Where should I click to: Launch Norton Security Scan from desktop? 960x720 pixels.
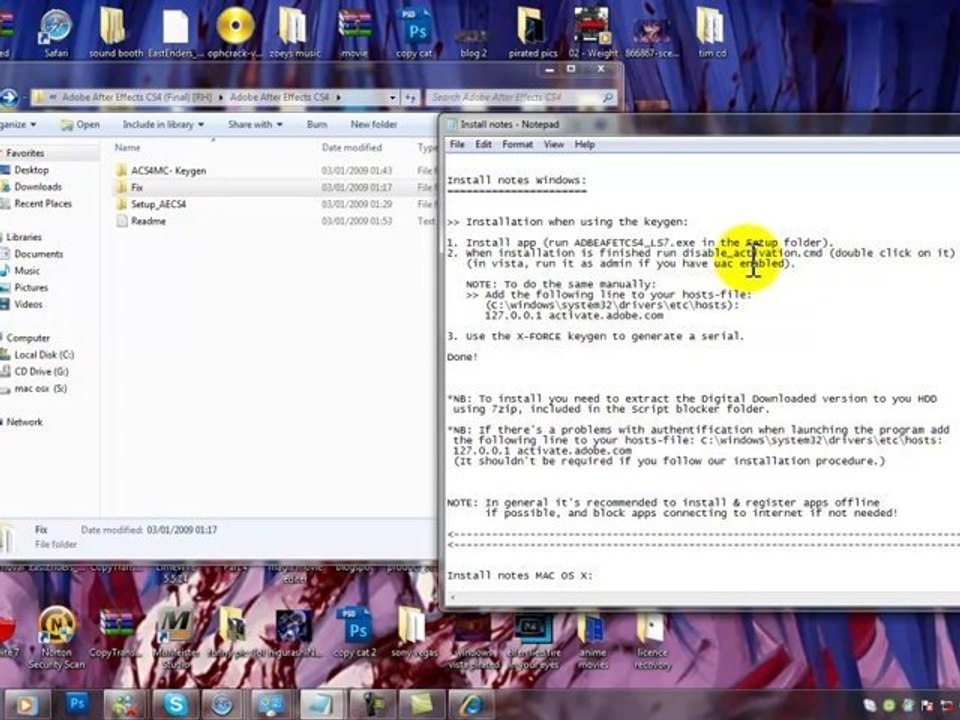coord(56,637)
